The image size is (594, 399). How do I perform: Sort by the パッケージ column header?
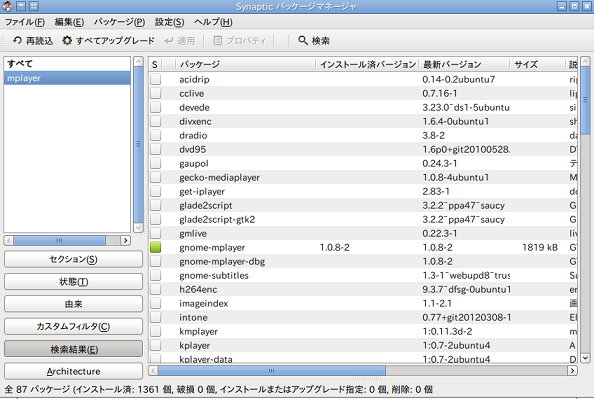[245, 64]
